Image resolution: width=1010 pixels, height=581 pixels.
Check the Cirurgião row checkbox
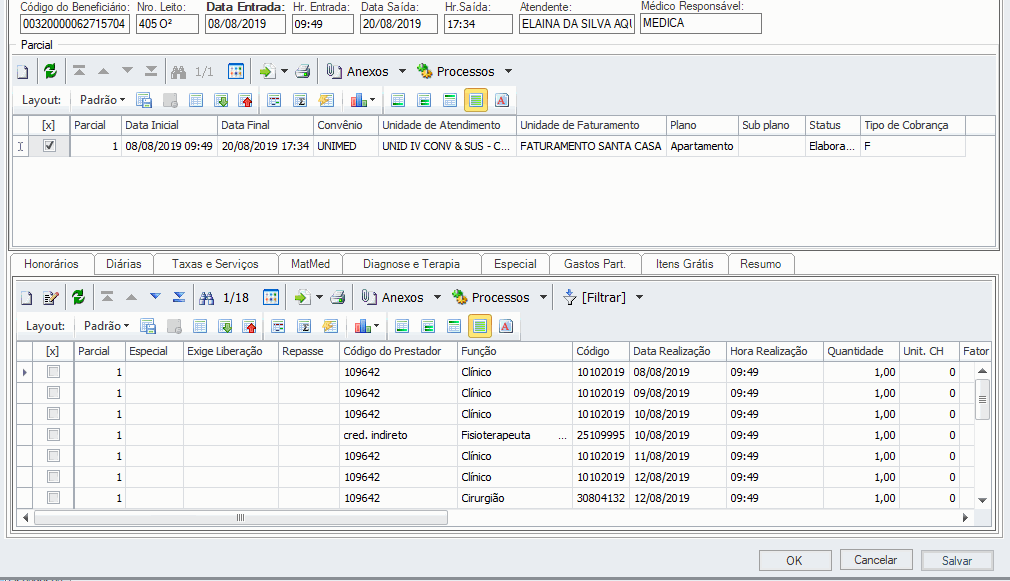tap(53, 498)
